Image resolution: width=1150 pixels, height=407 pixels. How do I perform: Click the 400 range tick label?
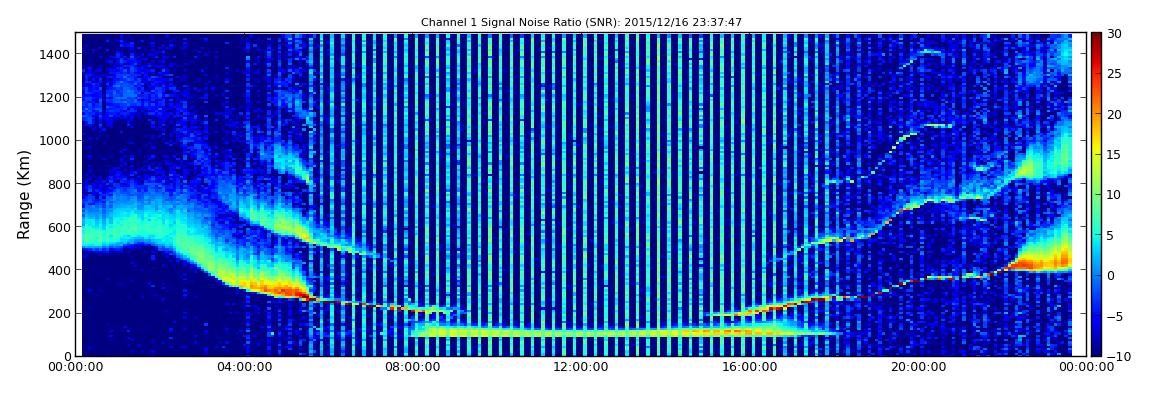59,271
